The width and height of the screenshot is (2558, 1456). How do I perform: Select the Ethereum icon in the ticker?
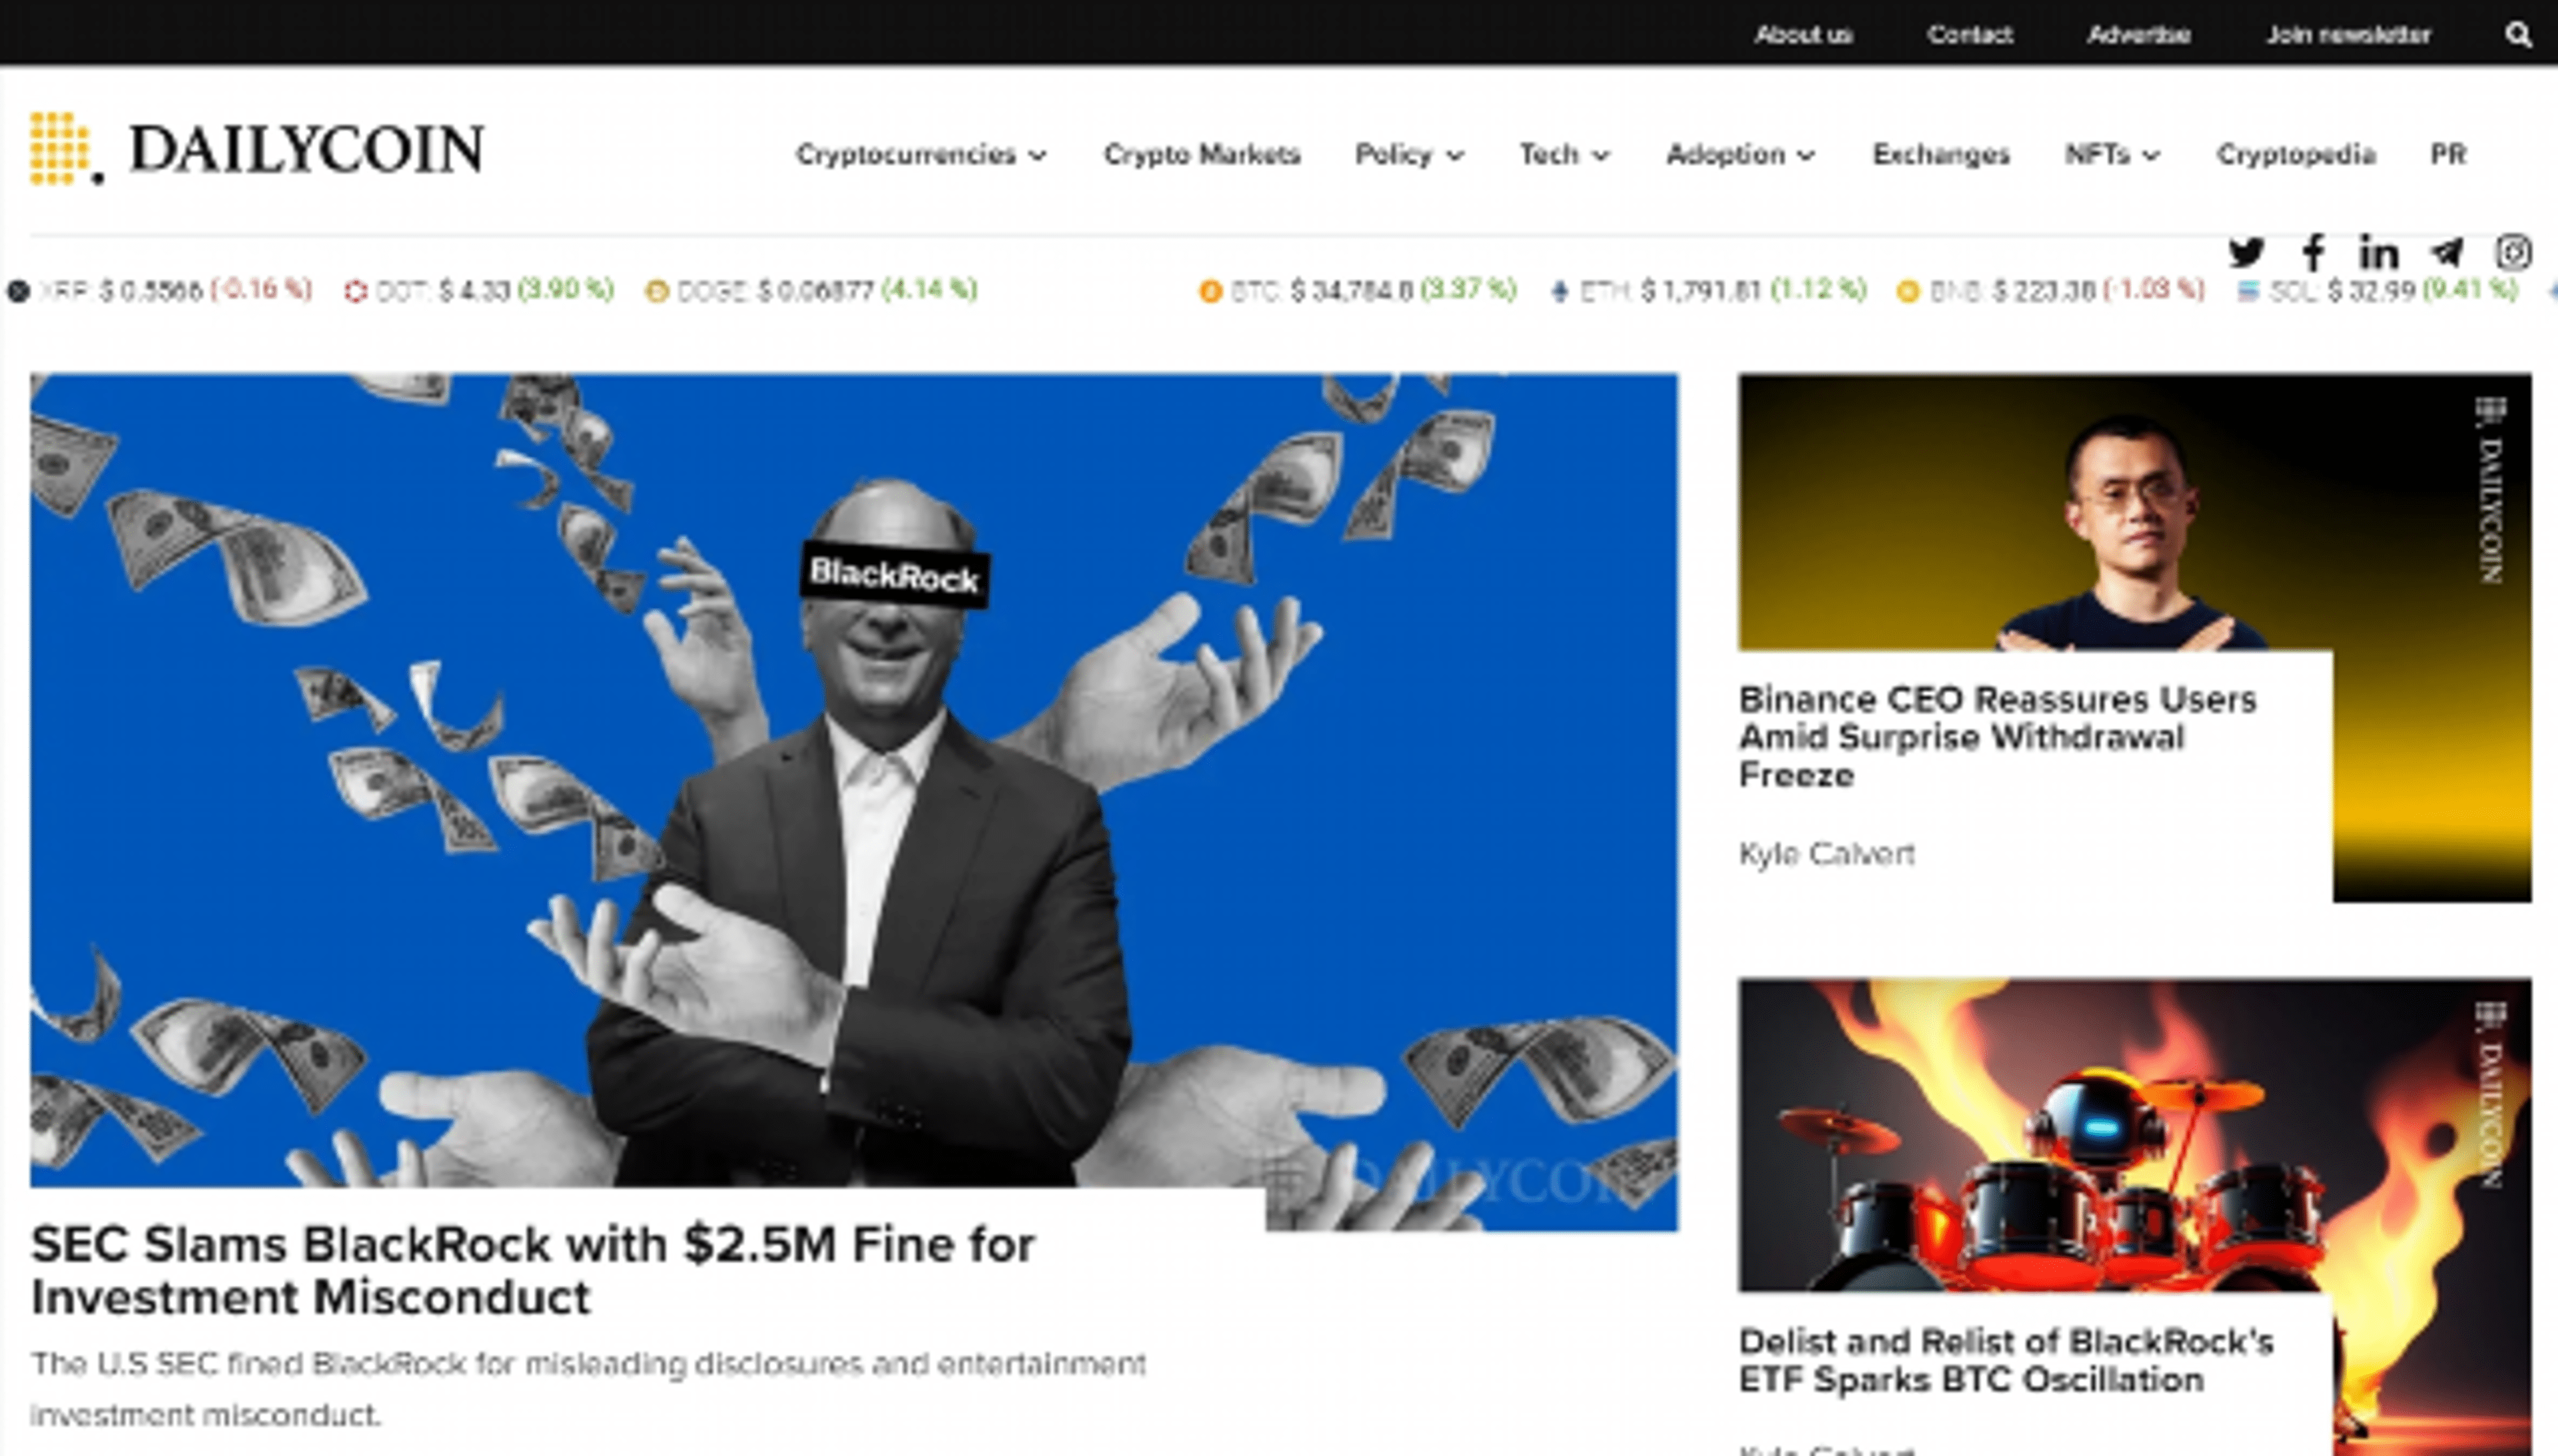1560,291
